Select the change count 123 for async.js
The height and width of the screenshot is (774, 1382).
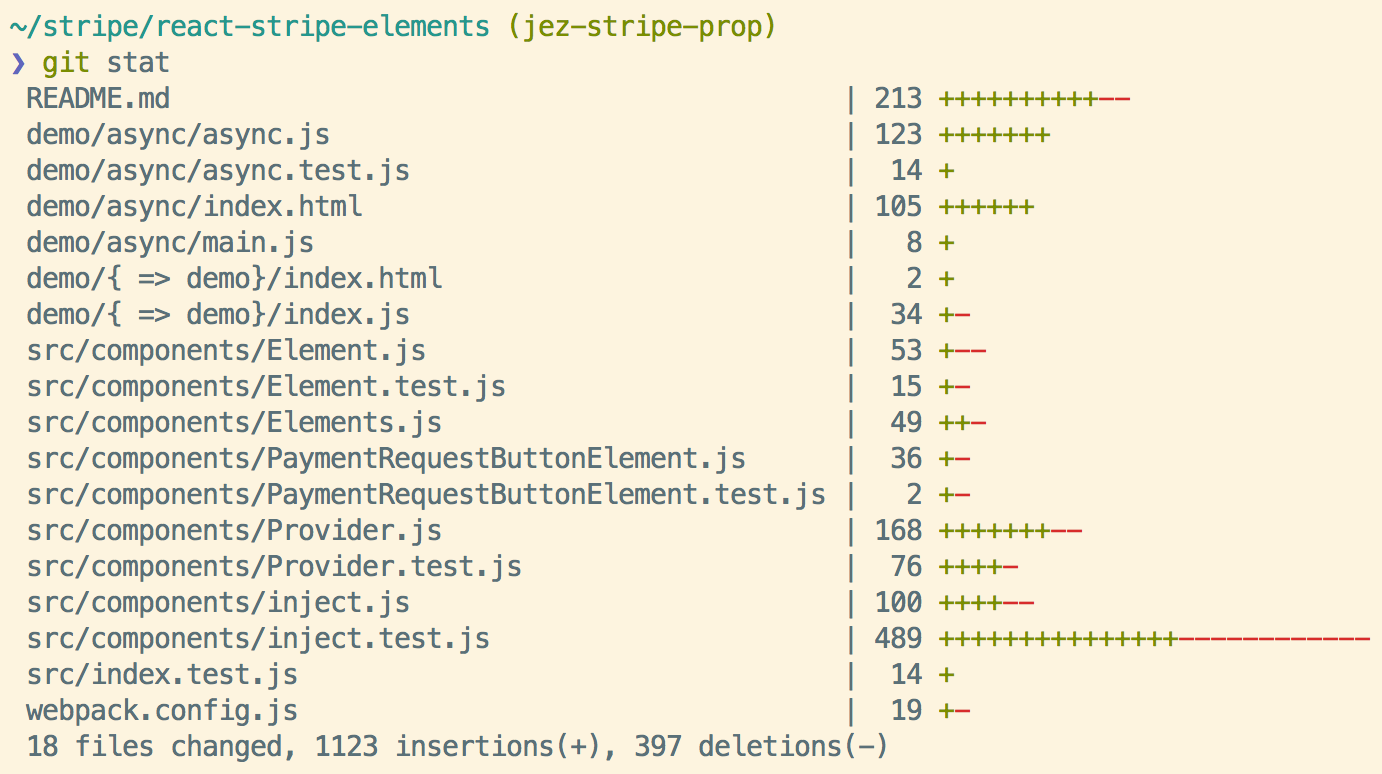898,135
